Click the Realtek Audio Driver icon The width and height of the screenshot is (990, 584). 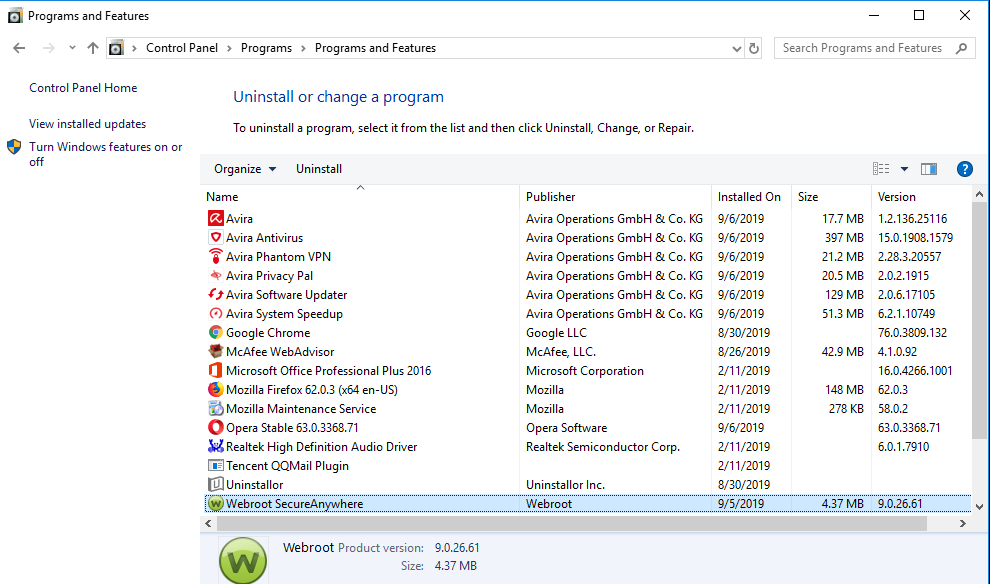(215, 446)
